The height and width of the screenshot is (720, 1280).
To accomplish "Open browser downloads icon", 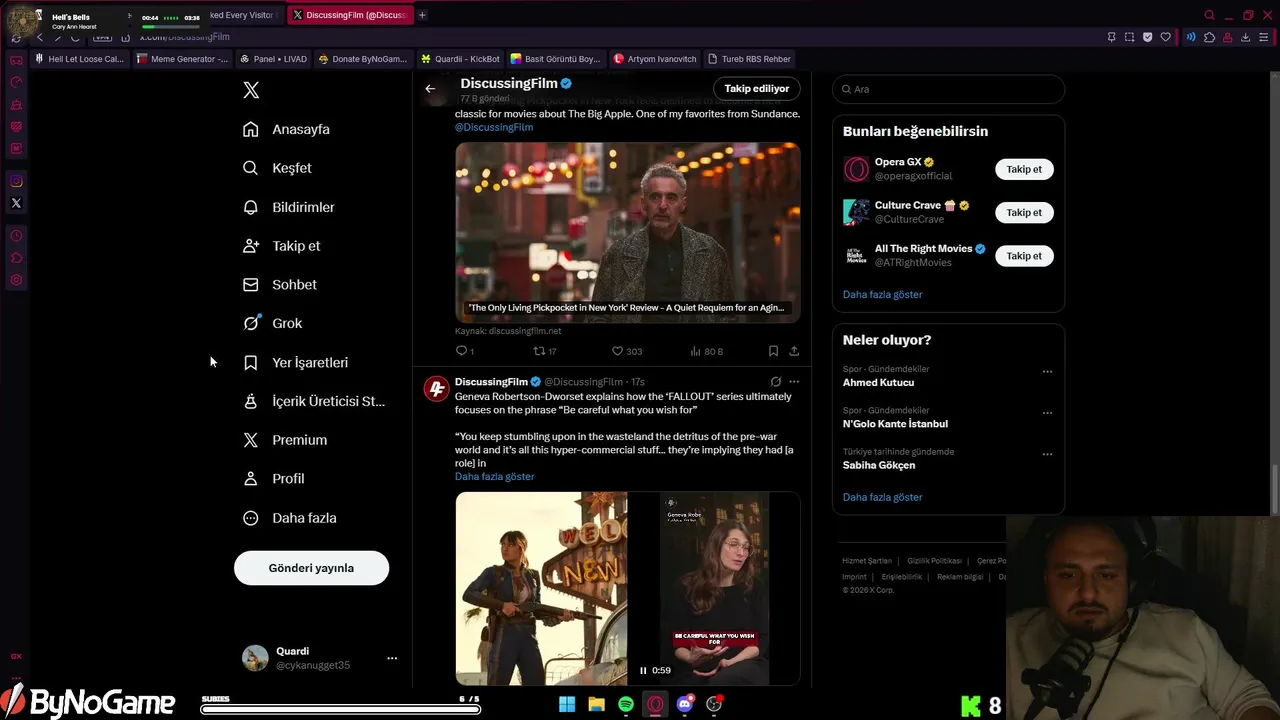I will (1246, 37).
